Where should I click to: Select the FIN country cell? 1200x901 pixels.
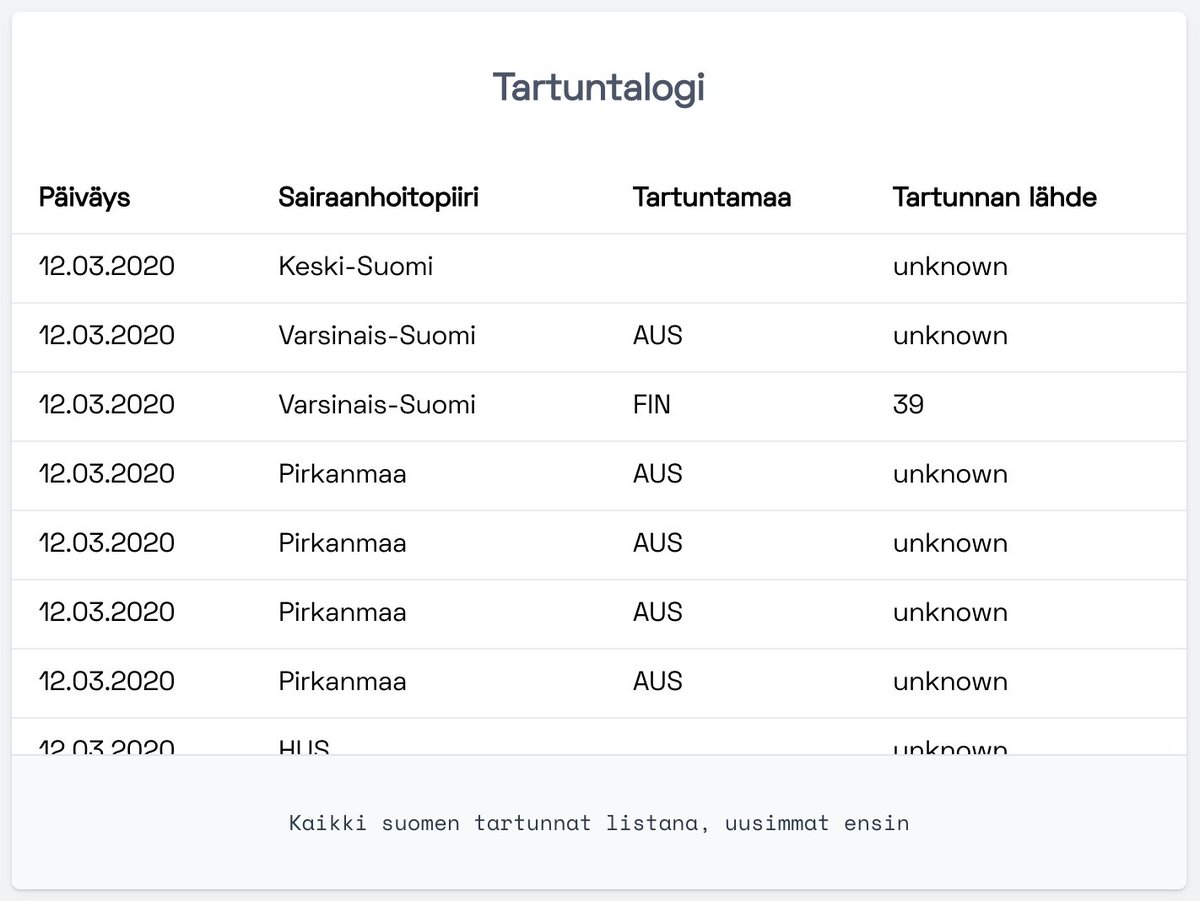pos(652,405)
